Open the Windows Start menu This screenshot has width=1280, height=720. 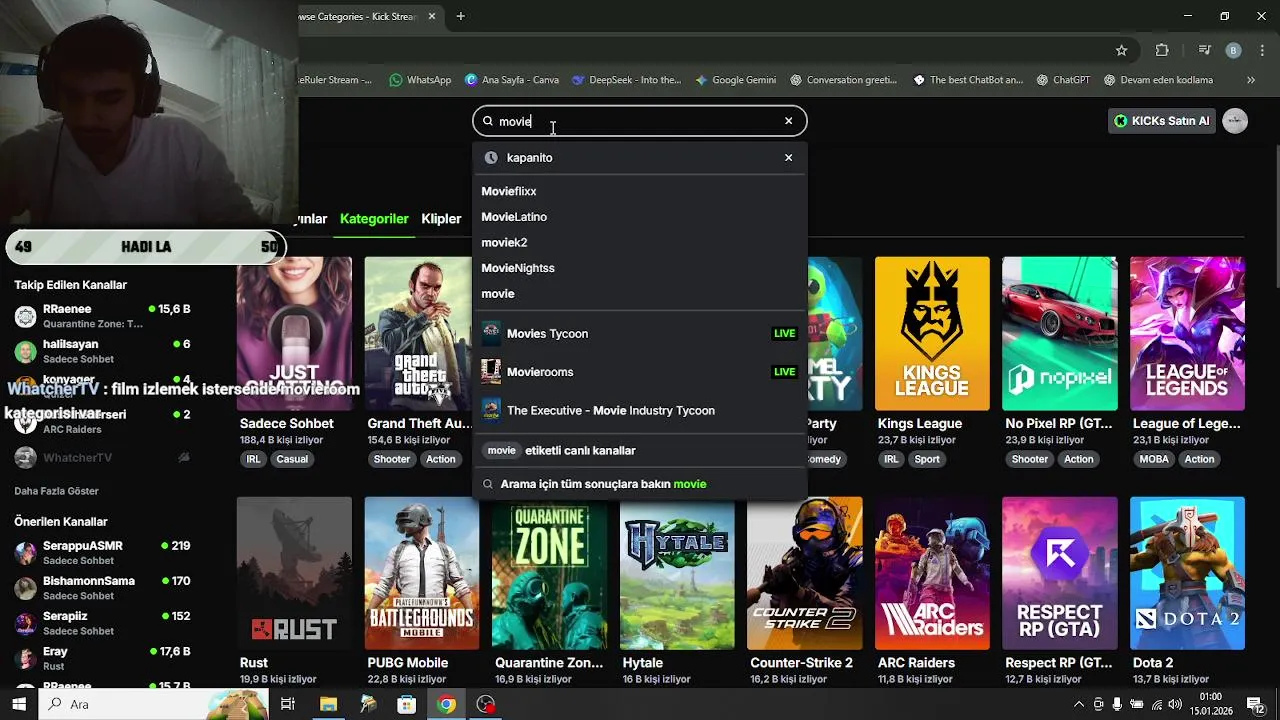click(x=19, y=704)
